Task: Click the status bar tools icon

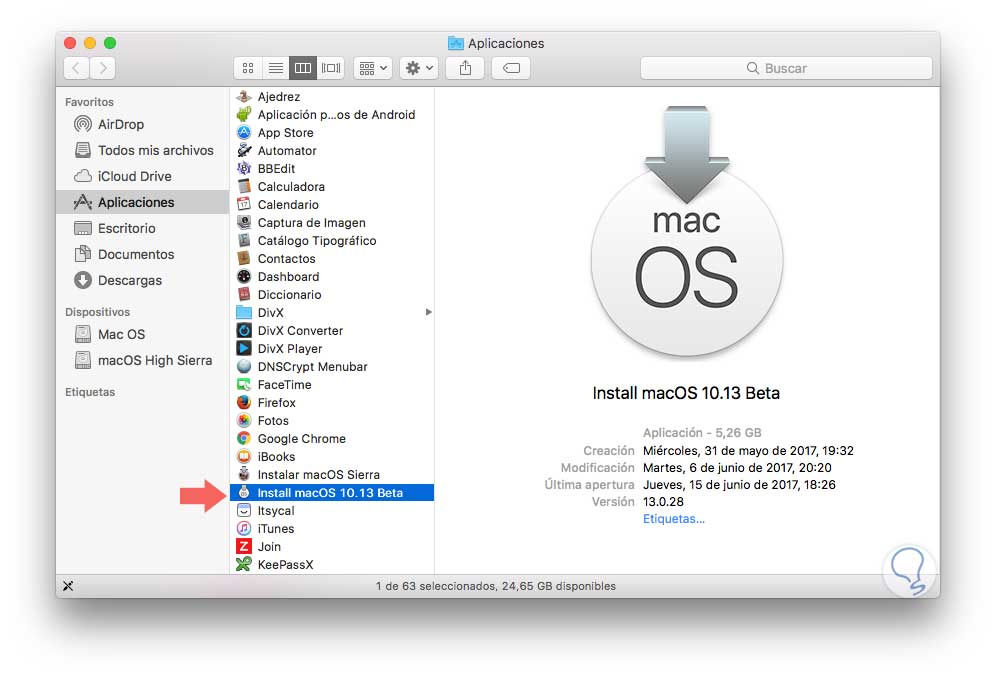Action: point(68,586)
